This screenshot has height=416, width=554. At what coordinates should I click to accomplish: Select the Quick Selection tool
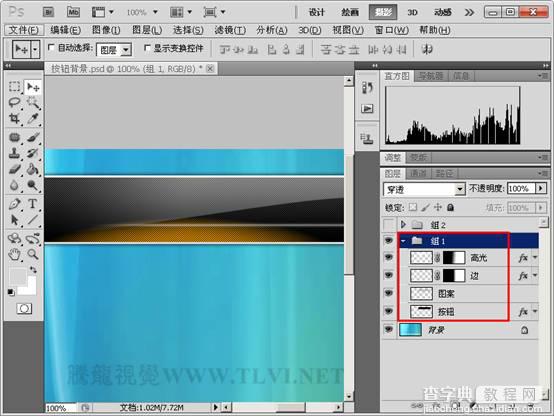33,102
